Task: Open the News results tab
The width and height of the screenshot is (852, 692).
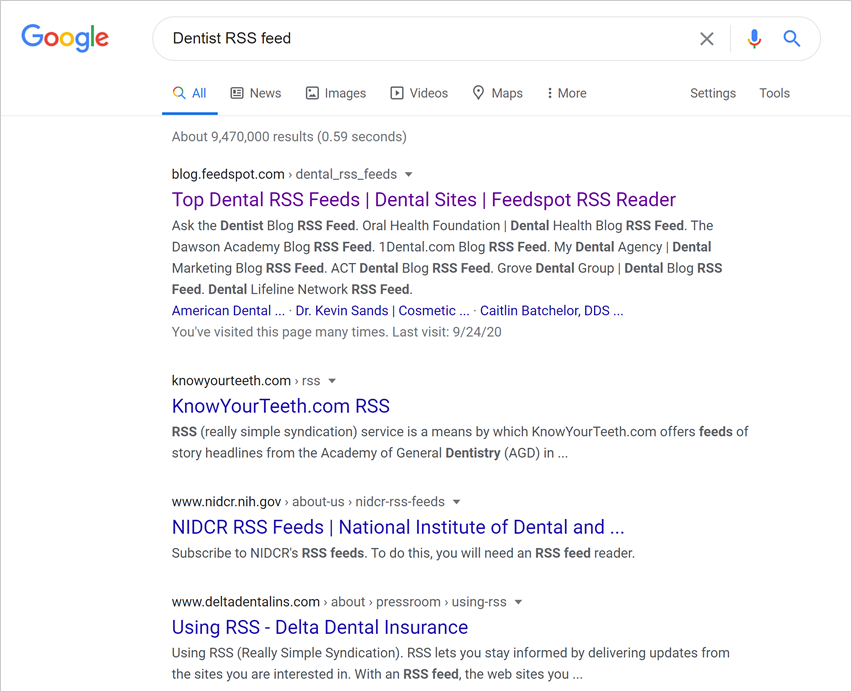Action: coord(255,93)
